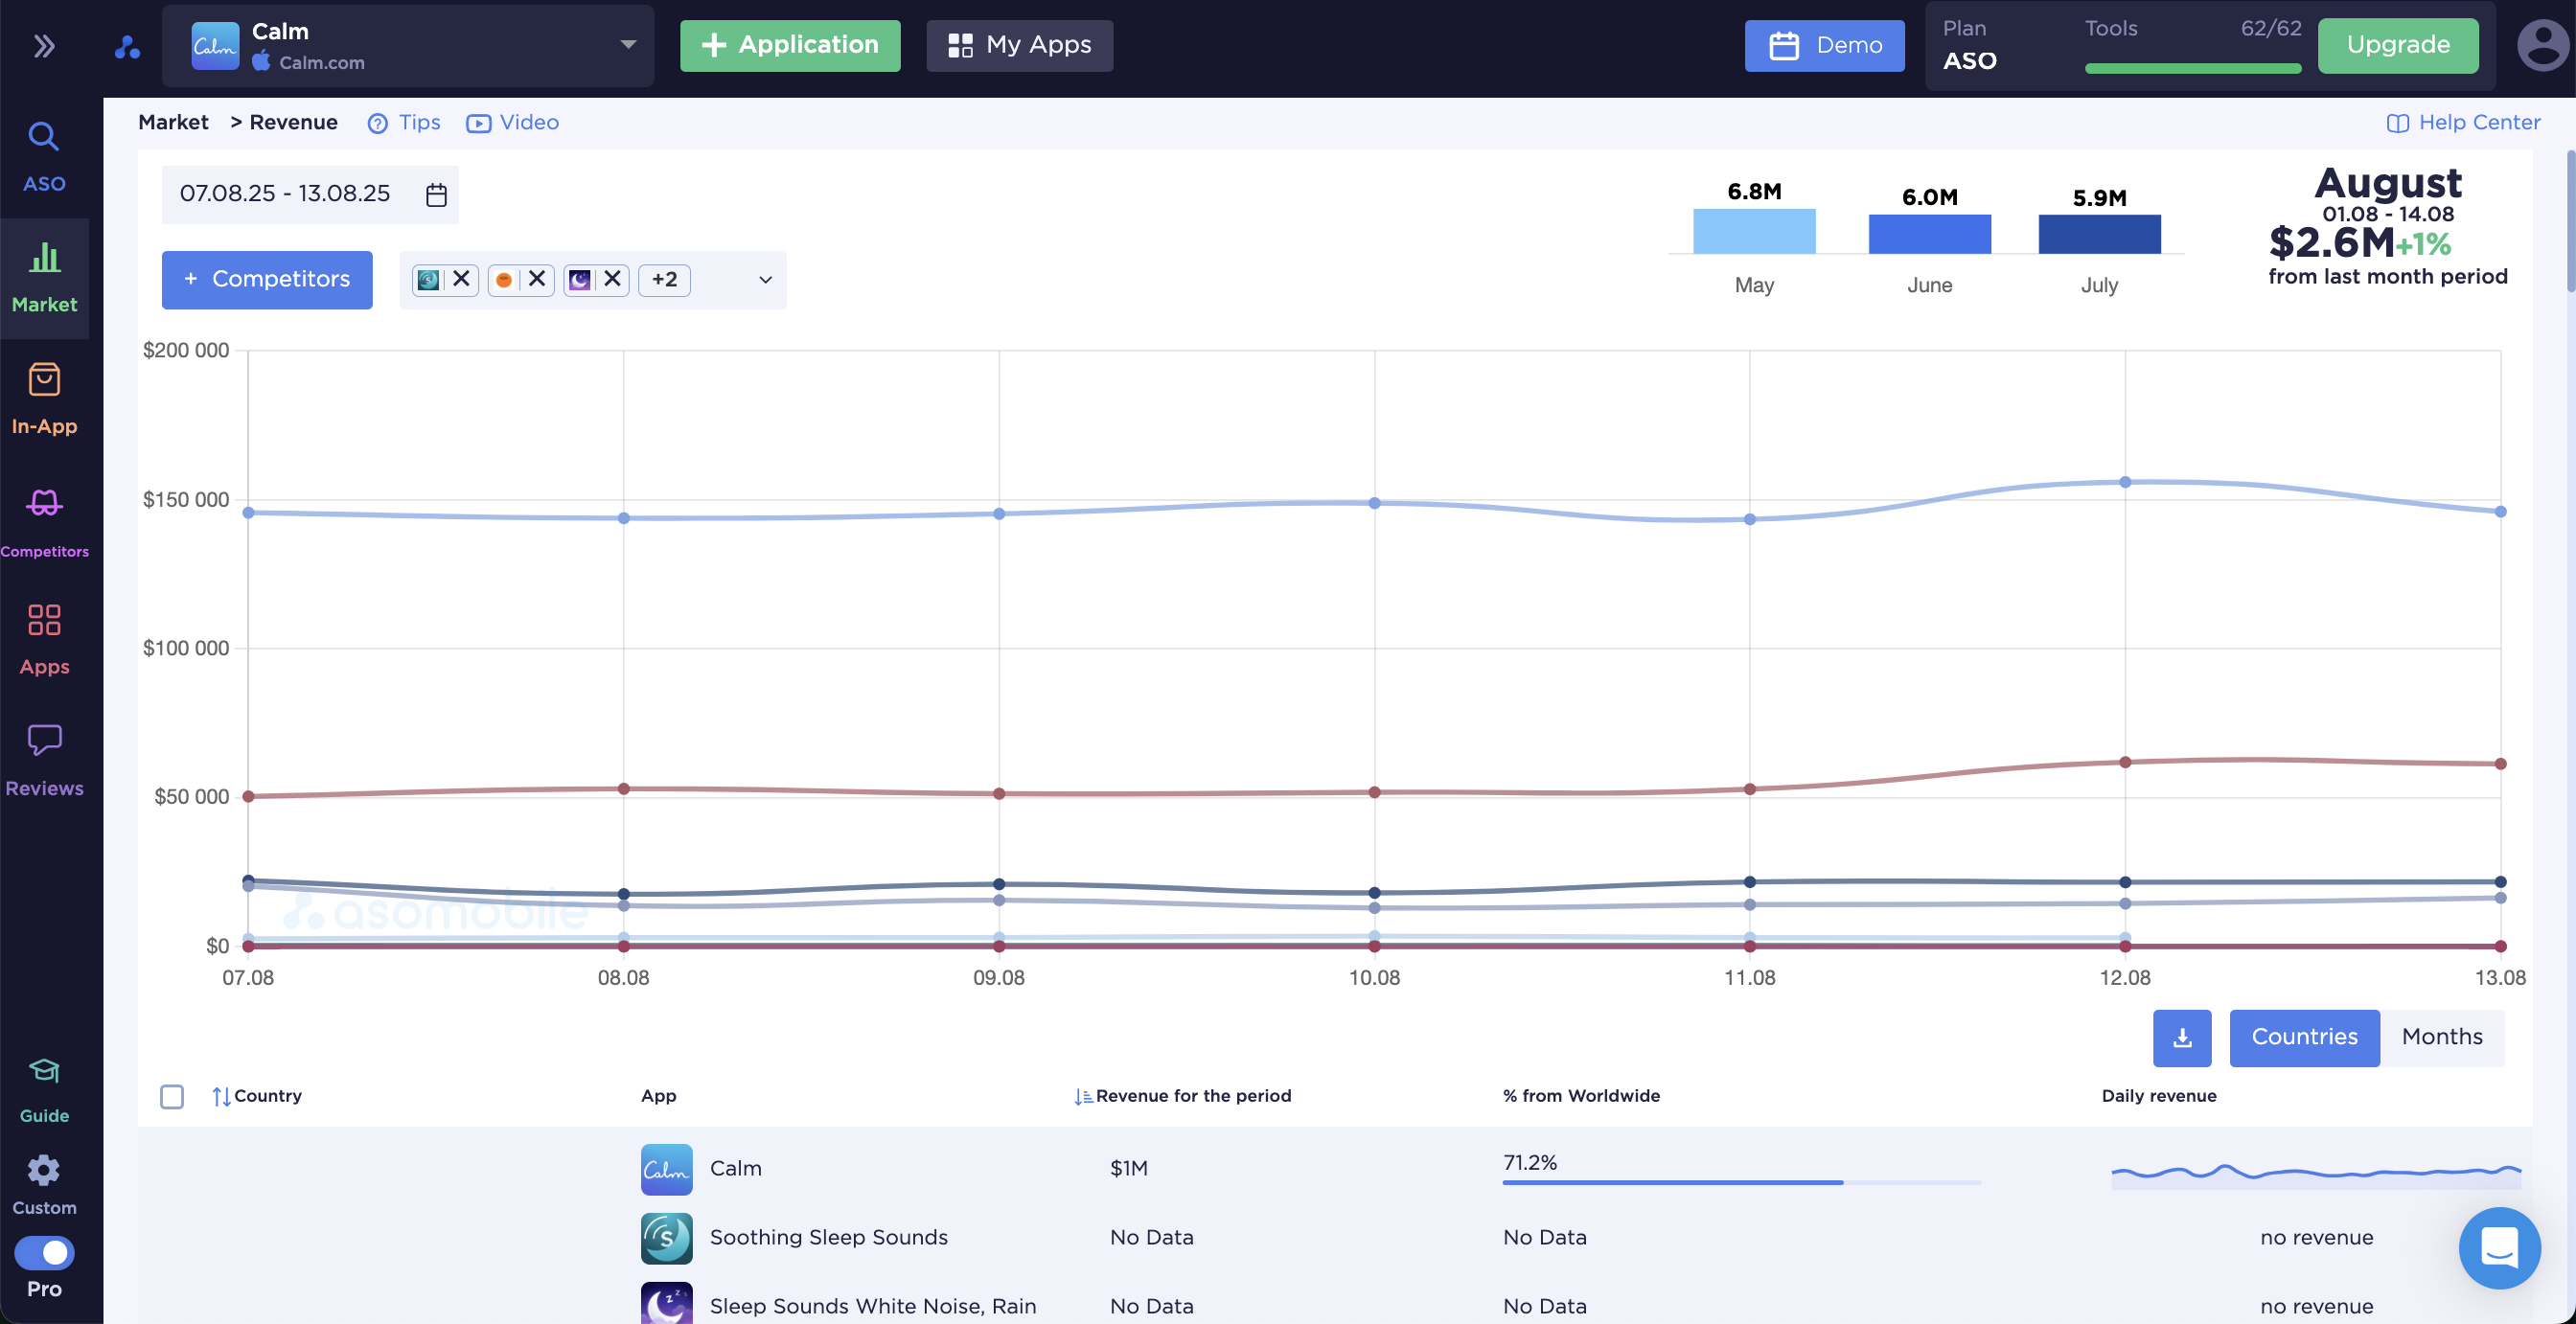Click the Upgrade button
2576x1324 pixels.
point(2398,45)
